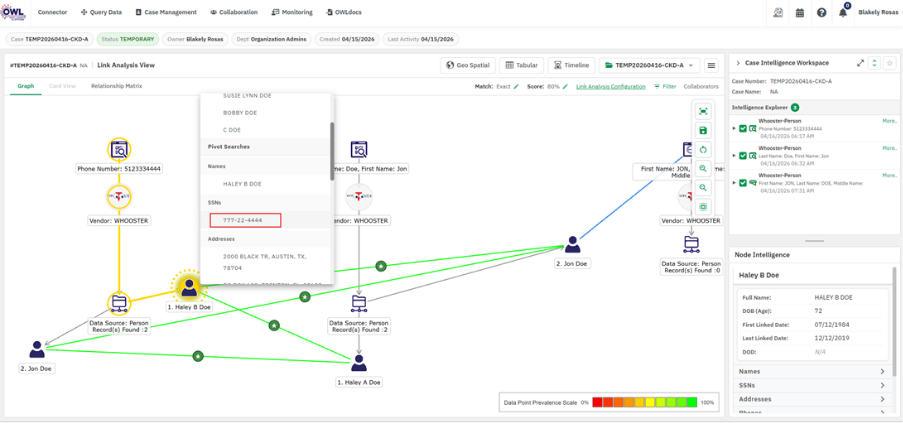Click the fit-to-screen graph toolbar icon

pos(703,111)
